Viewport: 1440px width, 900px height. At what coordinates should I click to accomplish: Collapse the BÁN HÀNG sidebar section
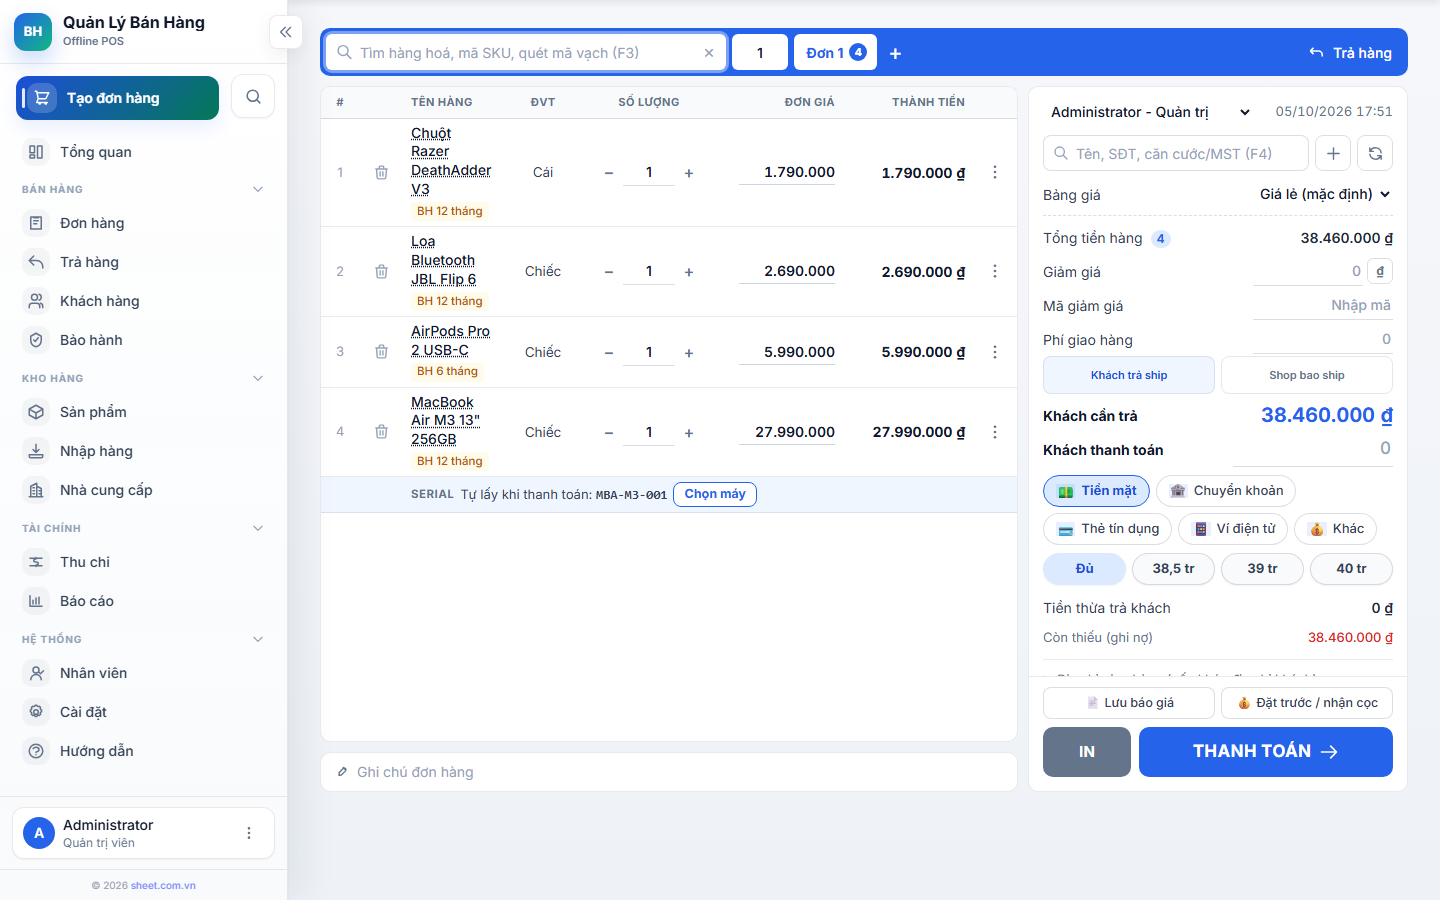(258, 189)
